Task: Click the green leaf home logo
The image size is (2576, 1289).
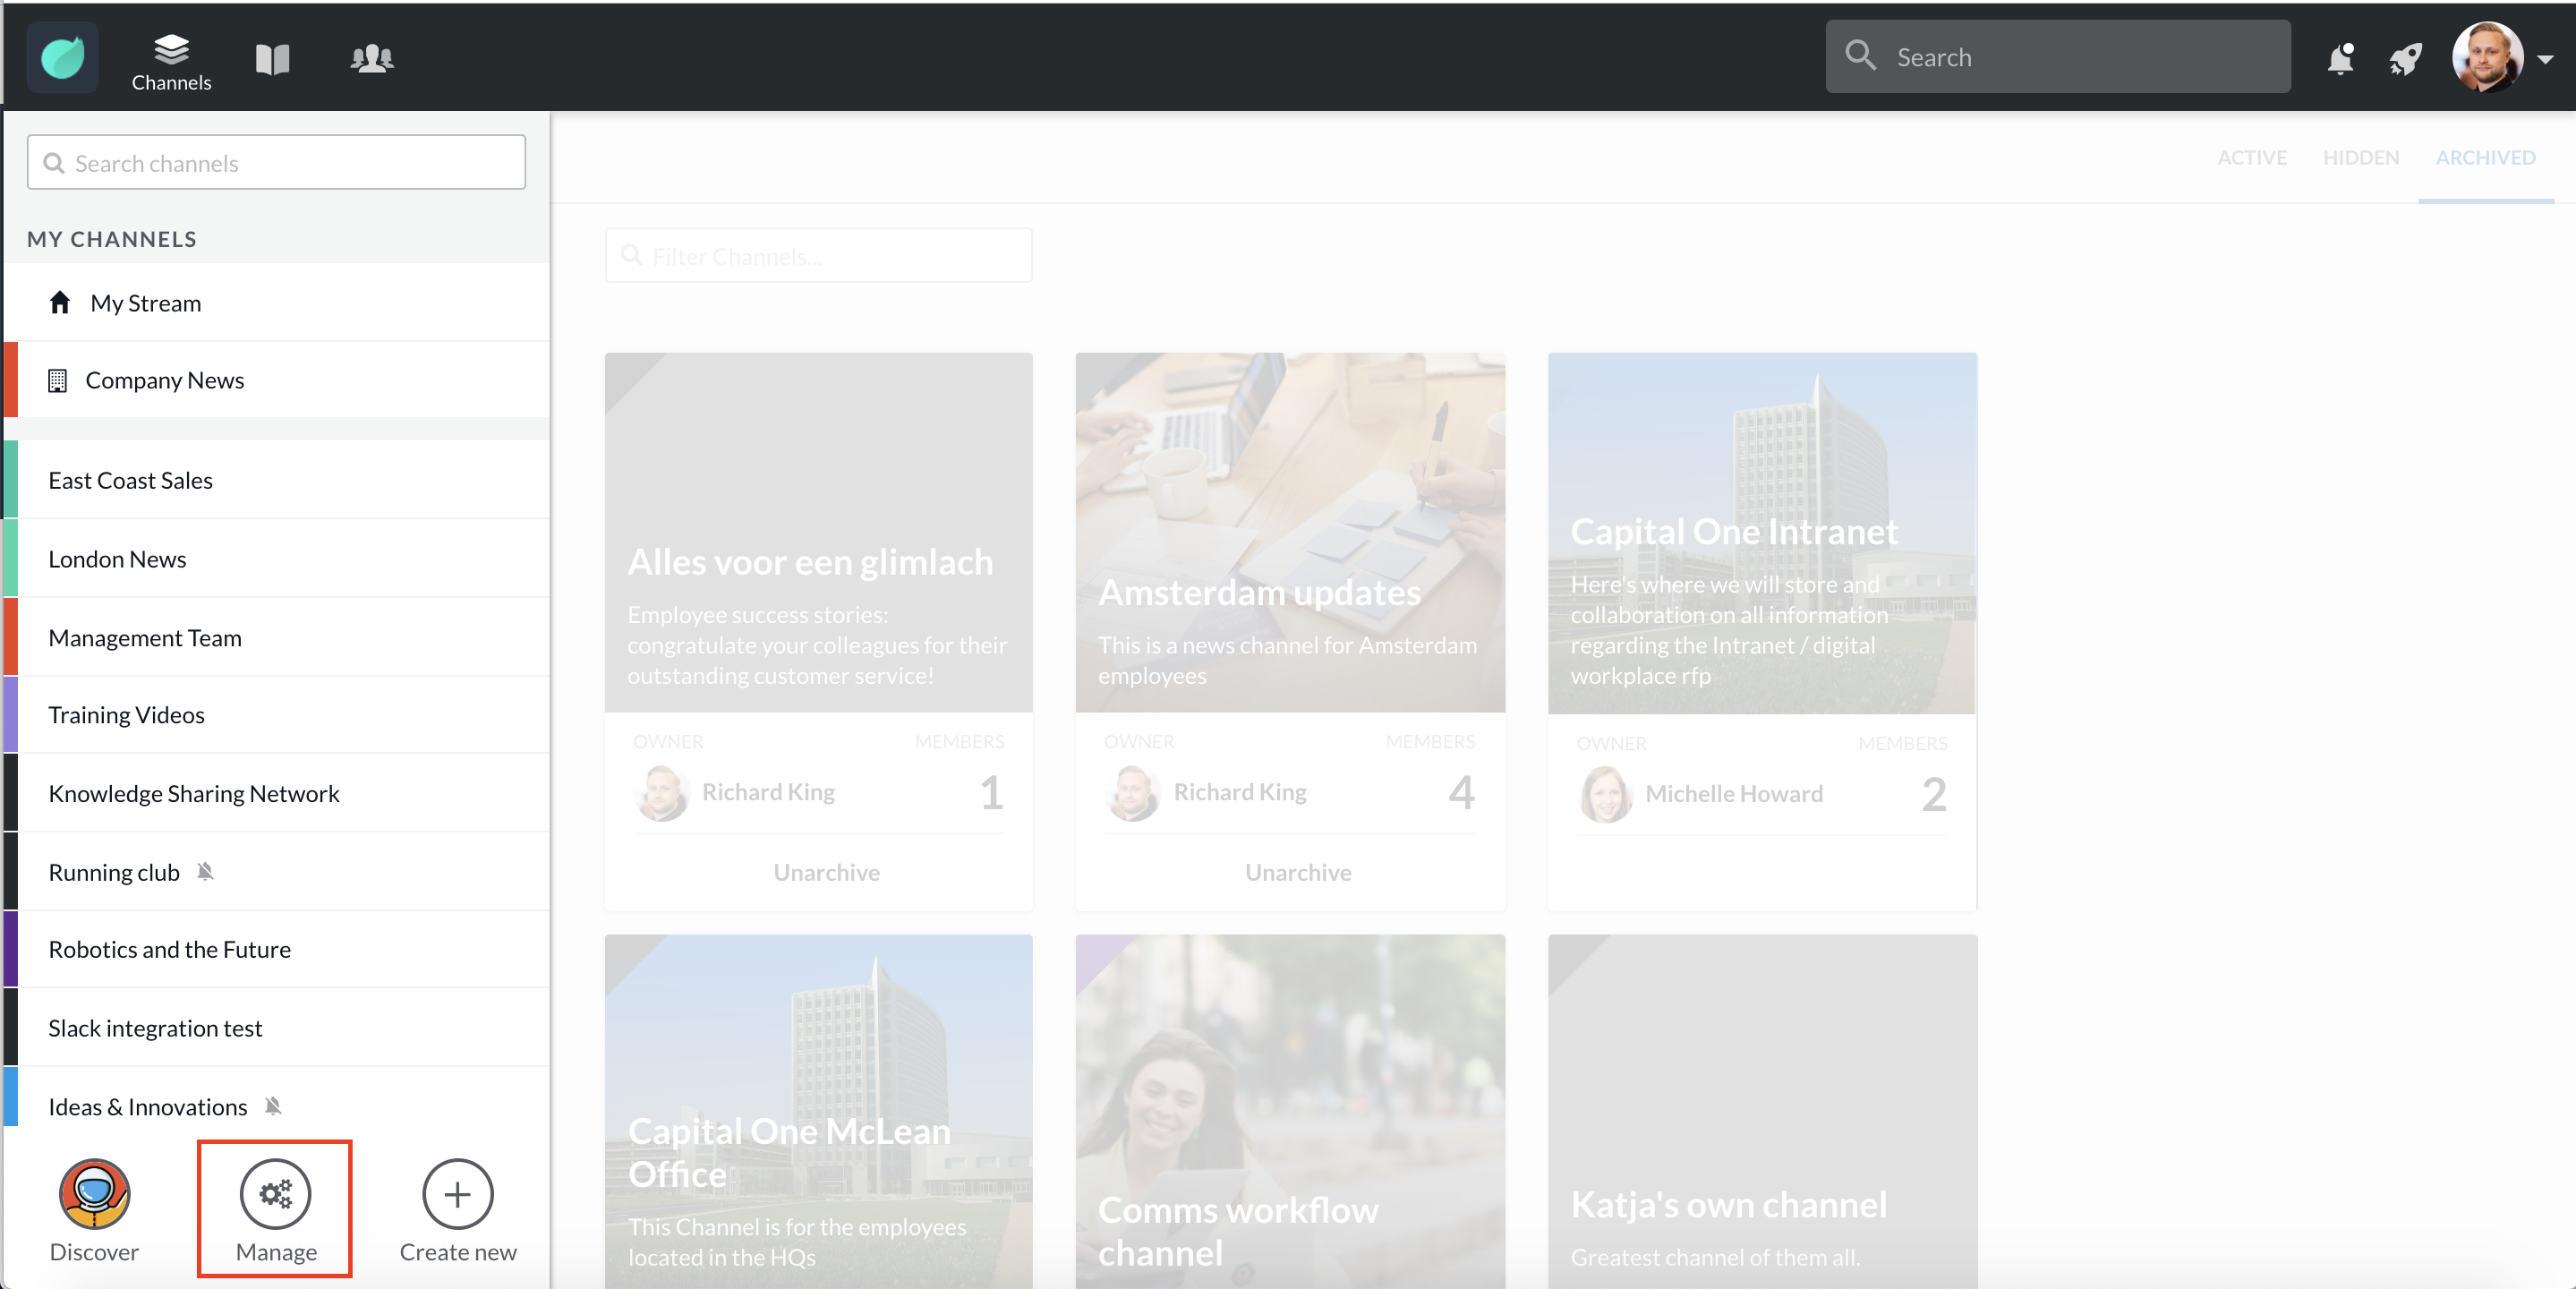Action: 62,57
